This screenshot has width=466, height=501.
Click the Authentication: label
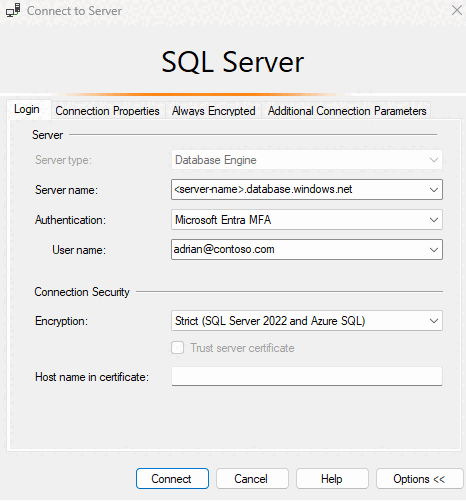pos(70,220)
